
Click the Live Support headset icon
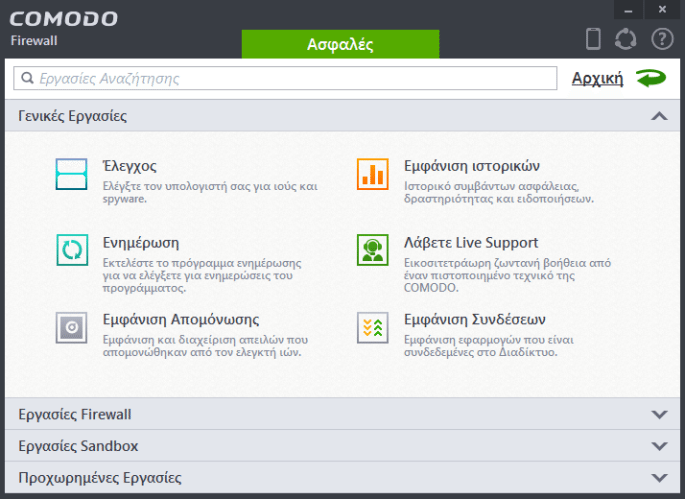[373, 250]
